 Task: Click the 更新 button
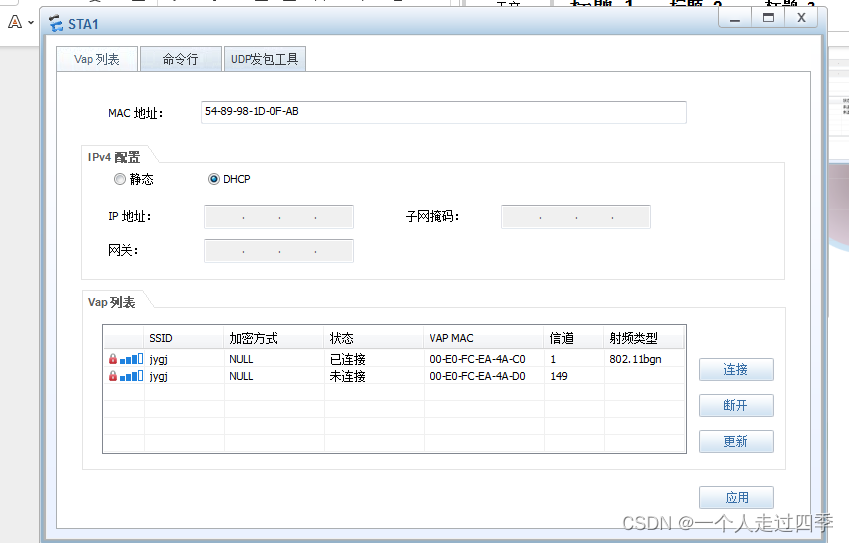[x=736, y=442]
